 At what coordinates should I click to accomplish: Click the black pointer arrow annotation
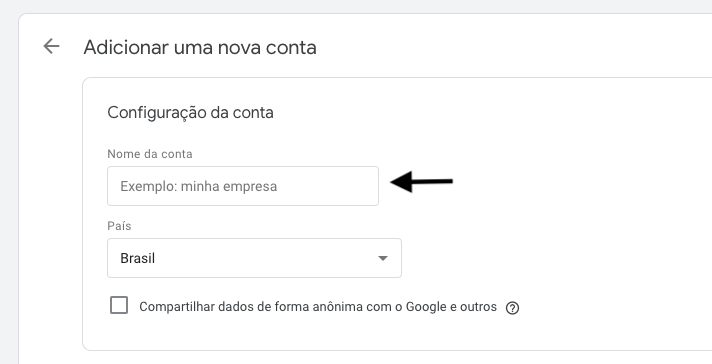pos(421,182)
